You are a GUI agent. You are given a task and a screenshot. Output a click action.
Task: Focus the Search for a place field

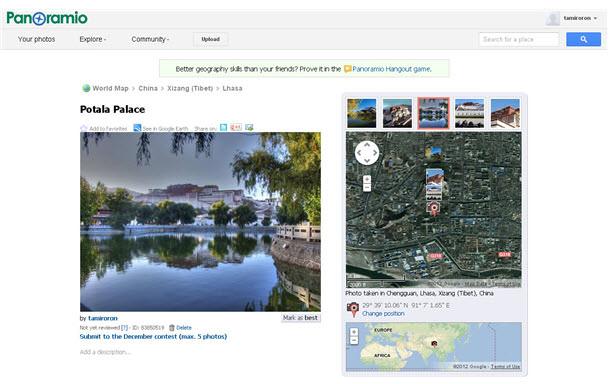point(519,39)
